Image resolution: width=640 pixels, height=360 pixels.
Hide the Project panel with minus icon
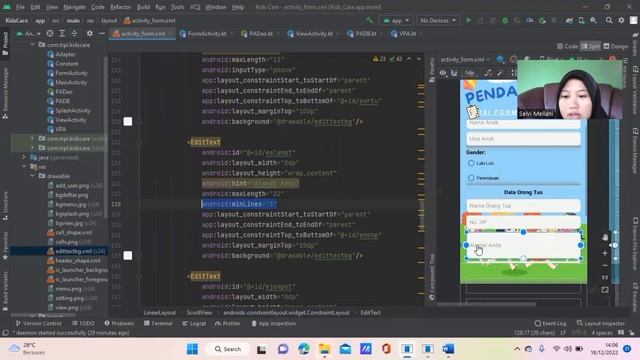tap(102, 33)
